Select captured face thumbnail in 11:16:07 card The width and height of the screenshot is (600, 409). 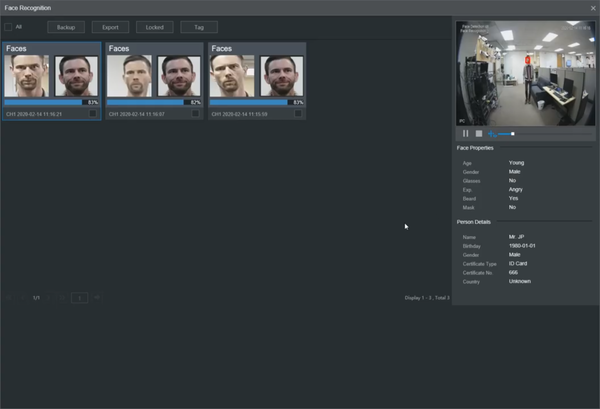(129, 76)
